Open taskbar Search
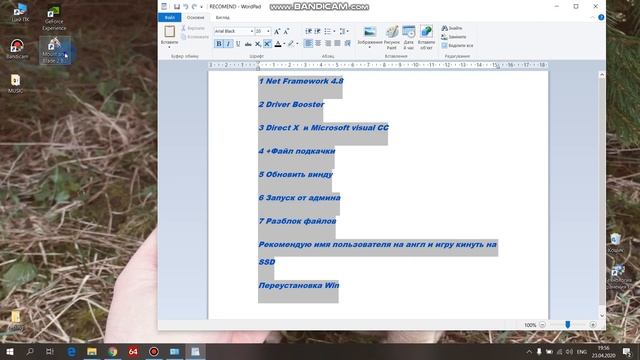The image size is (640, 360). [30, 351]
